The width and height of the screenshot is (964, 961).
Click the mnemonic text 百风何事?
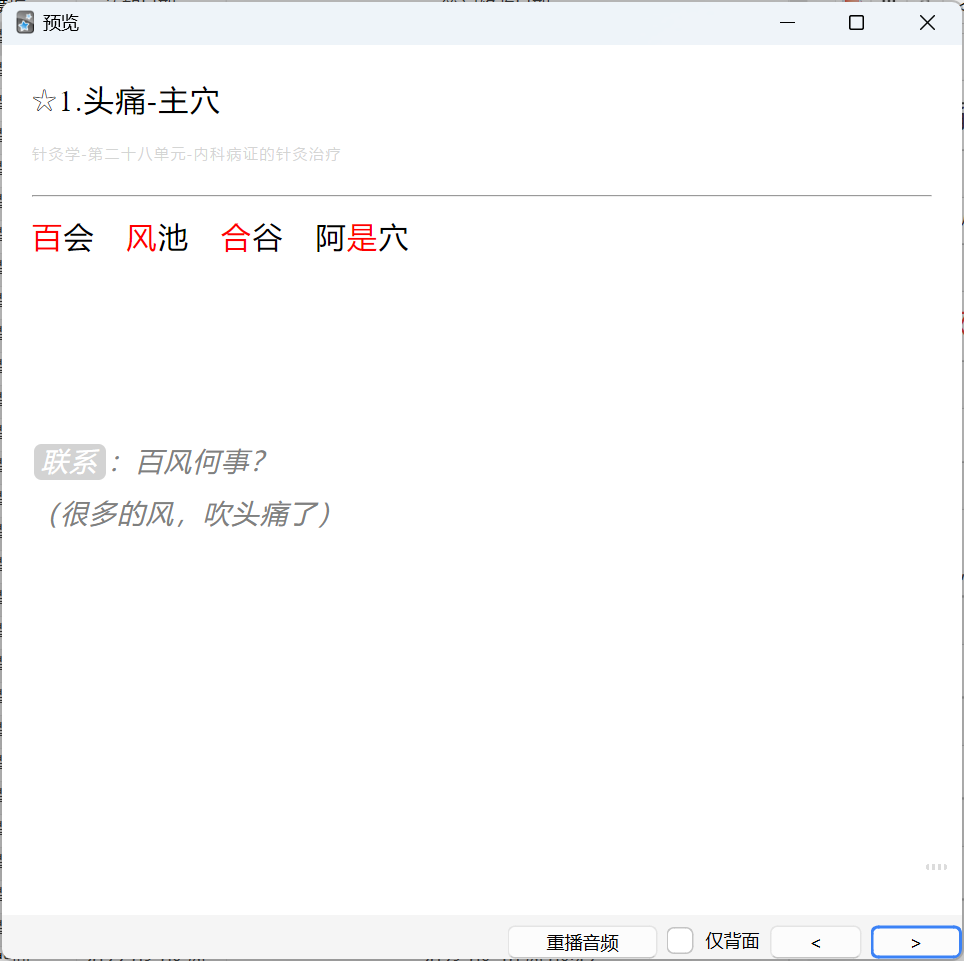[200, 462]
